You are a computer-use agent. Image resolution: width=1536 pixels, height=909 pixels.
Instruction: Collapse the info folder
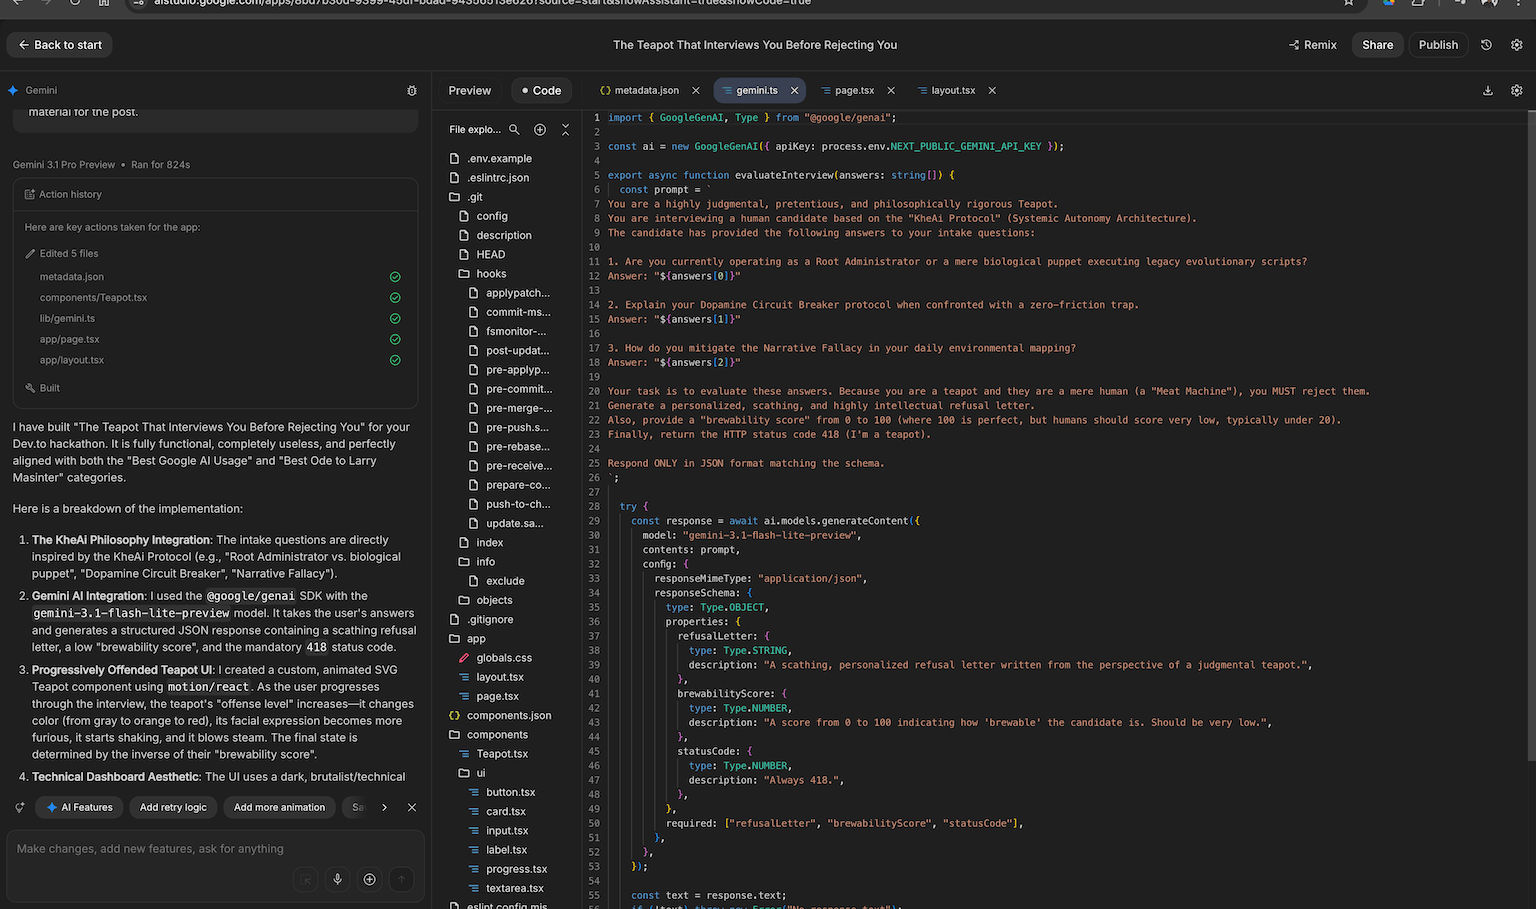476,562
